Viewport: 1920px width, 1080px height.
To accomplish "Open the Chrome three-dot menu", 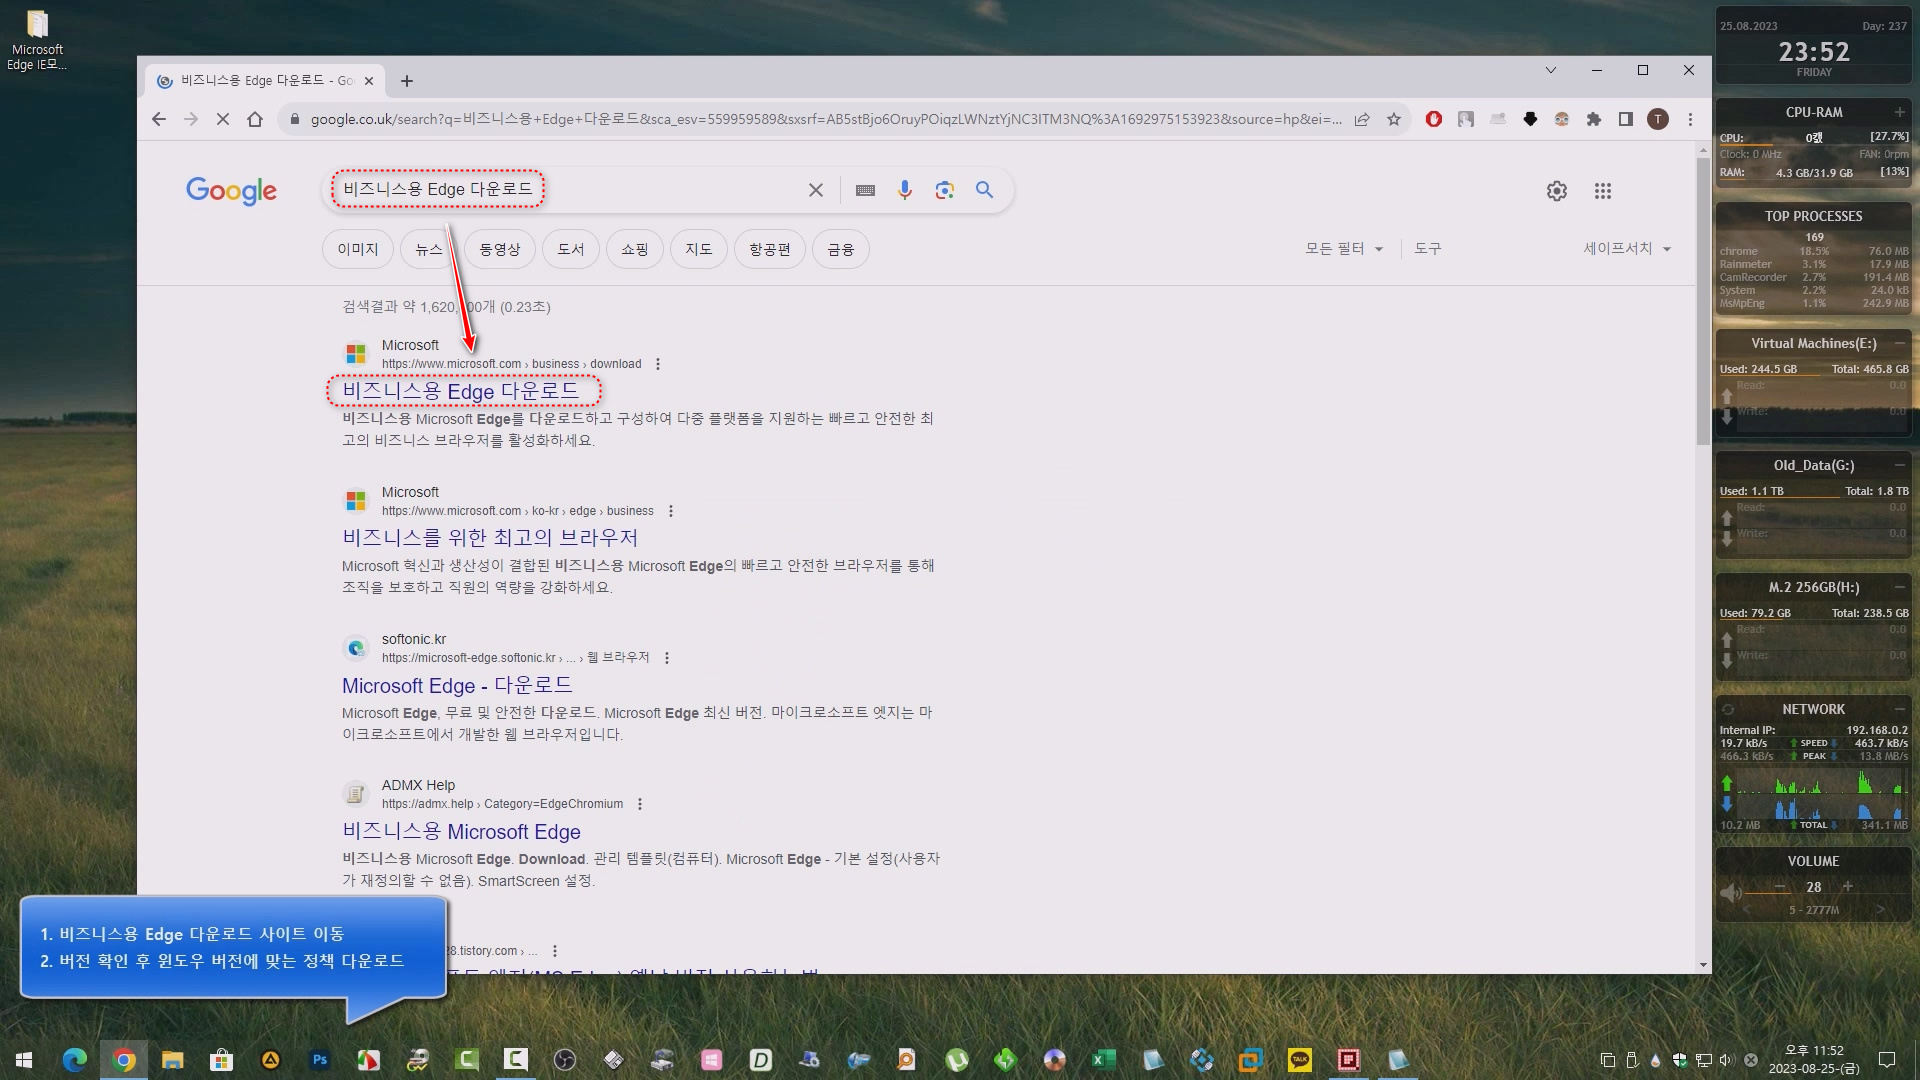I will pyautogui.click(x=1690, y=119).
